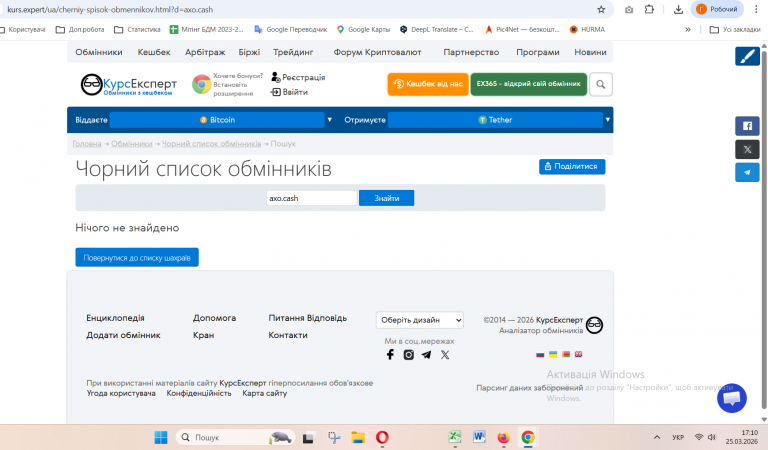Viewport: 768px width, 450px height.
Task: Open the Opera browser from the taskbar
Action: (x=382, y=437)
